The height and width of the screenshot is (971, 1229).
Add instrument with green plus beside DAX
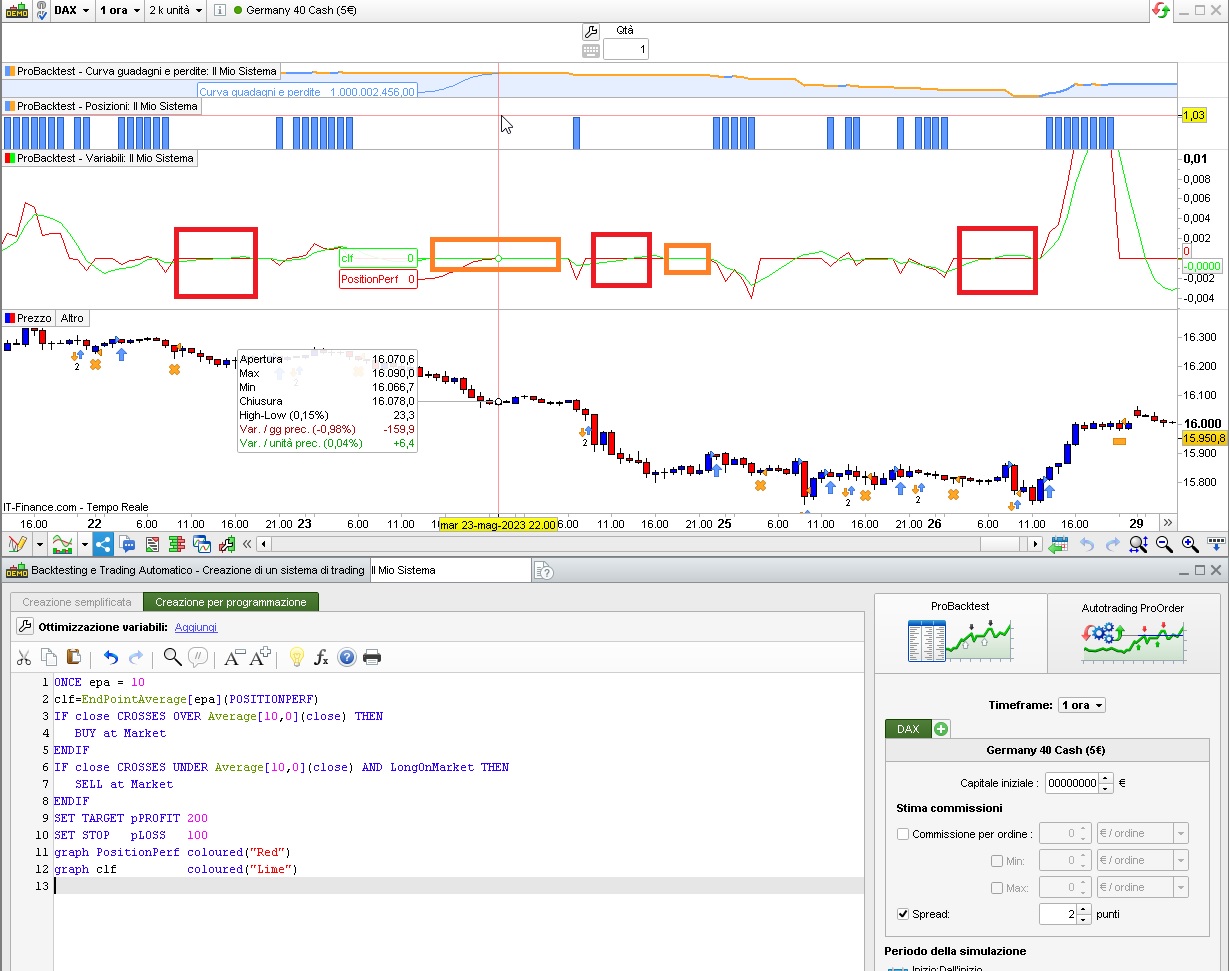pos(942,729)
